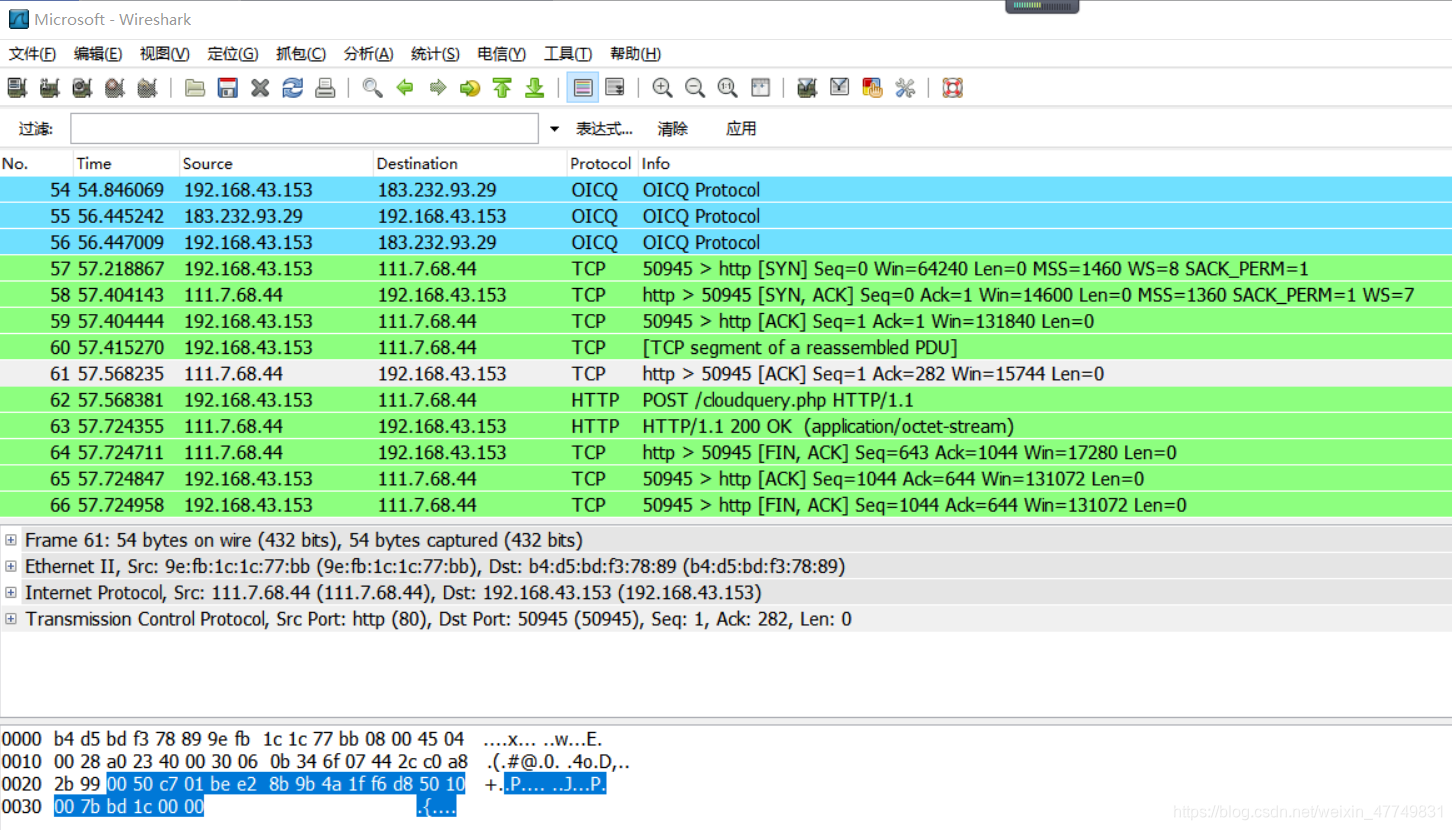Select packet 57 SYN row
Viewport: 1452px width, 830px height.
[x=726, y=269]
